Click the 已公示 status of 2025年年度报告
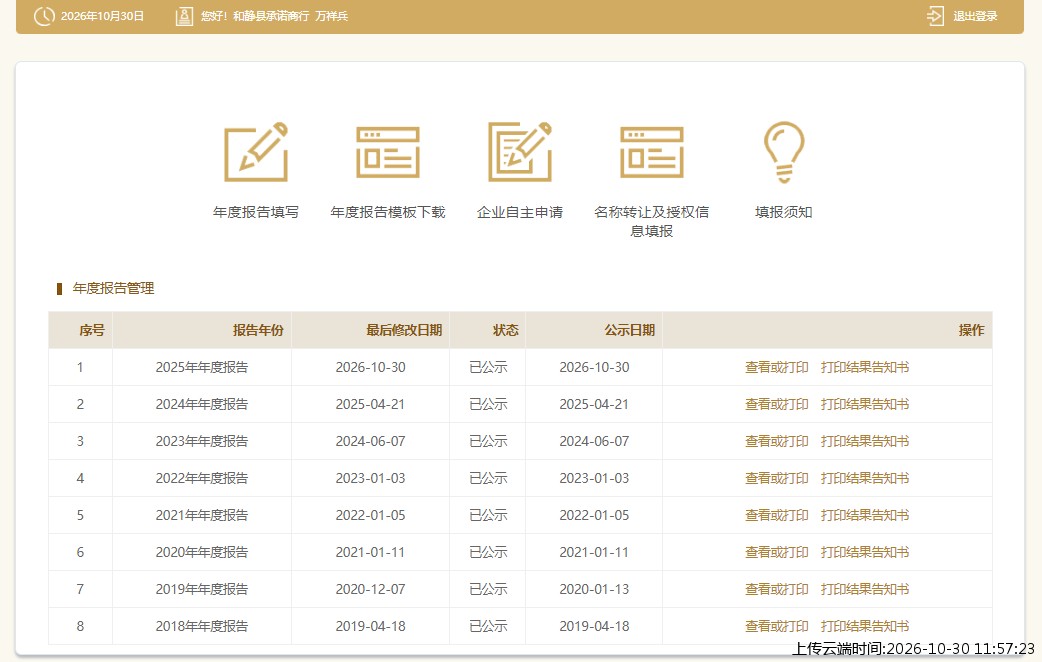 pos(488,367)
